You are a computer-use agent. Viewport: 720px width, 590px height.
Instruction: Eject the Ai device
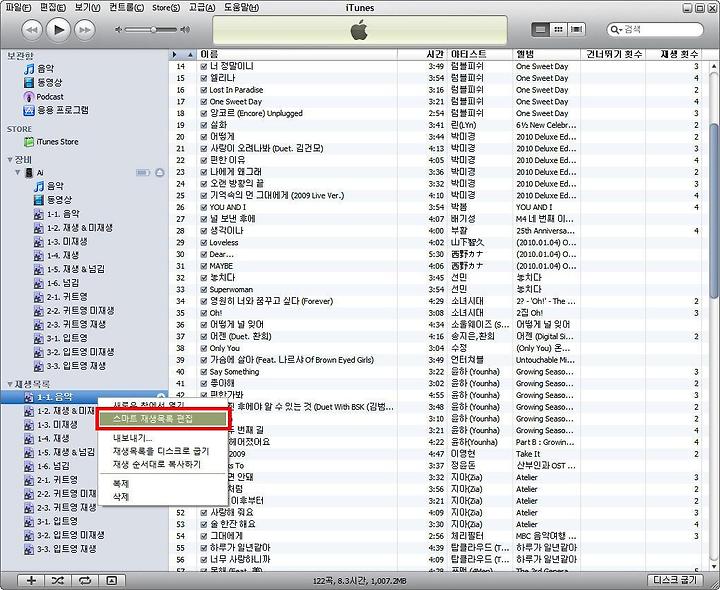tap(160, 173)
